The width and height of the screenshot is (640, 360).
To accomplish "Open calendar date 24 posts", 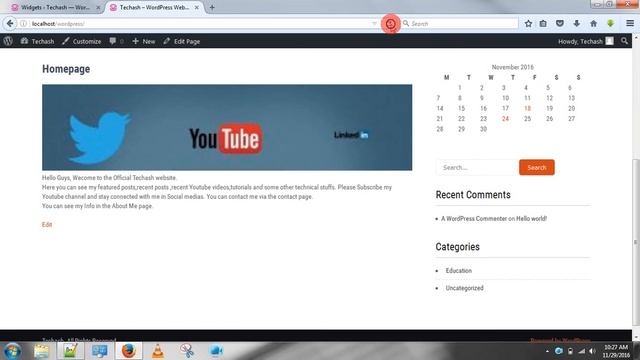I will [505, 118].
